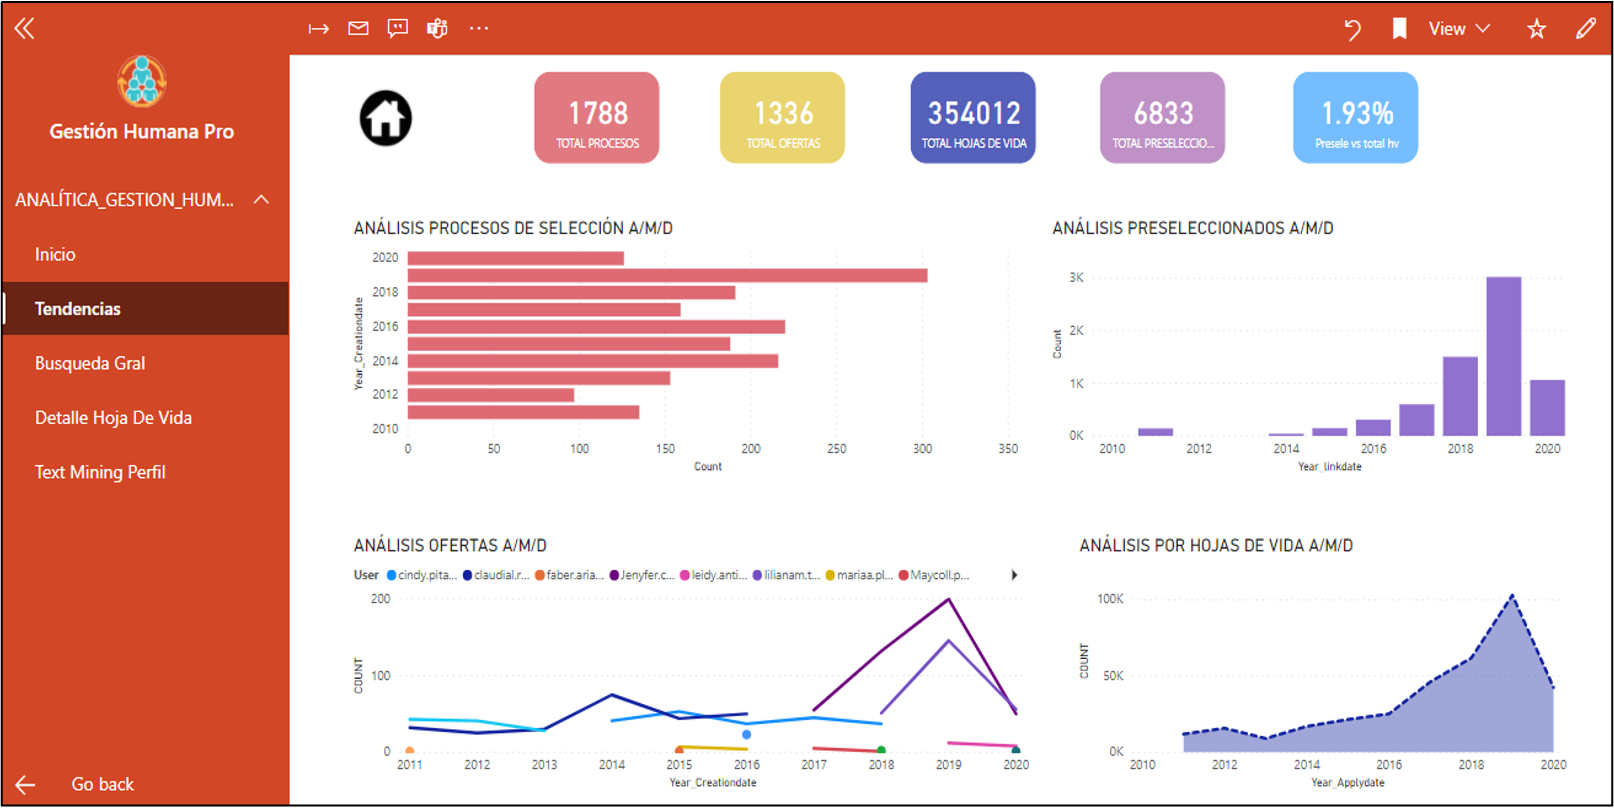Click the Microsoft Teams share icon
Viewport: 1614px width, 808px height.
pyautogui.click(x=437, y=28)
